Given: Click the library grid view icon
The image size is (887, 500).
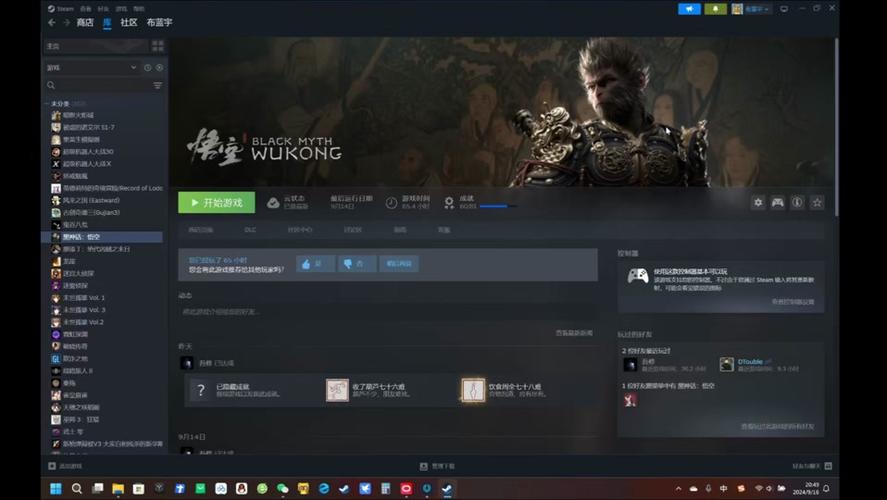Looking at the screenshot, I should pos(157,46).
